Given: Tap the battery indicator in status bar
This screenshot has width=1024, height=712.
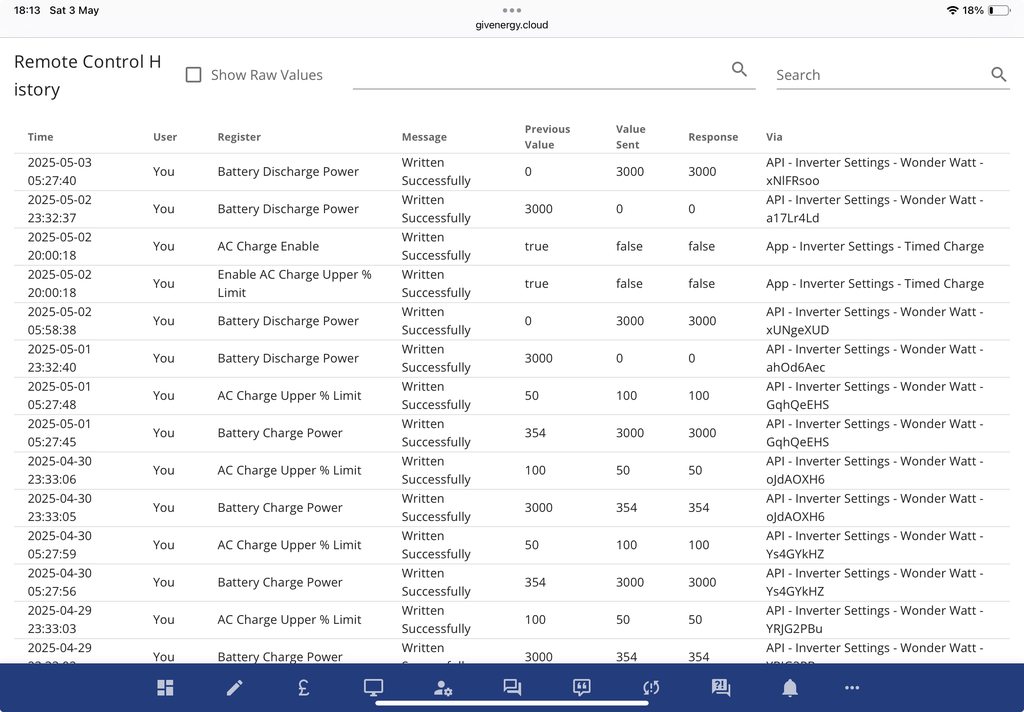Looking at the screenshot, I should [x=998, y=10].
